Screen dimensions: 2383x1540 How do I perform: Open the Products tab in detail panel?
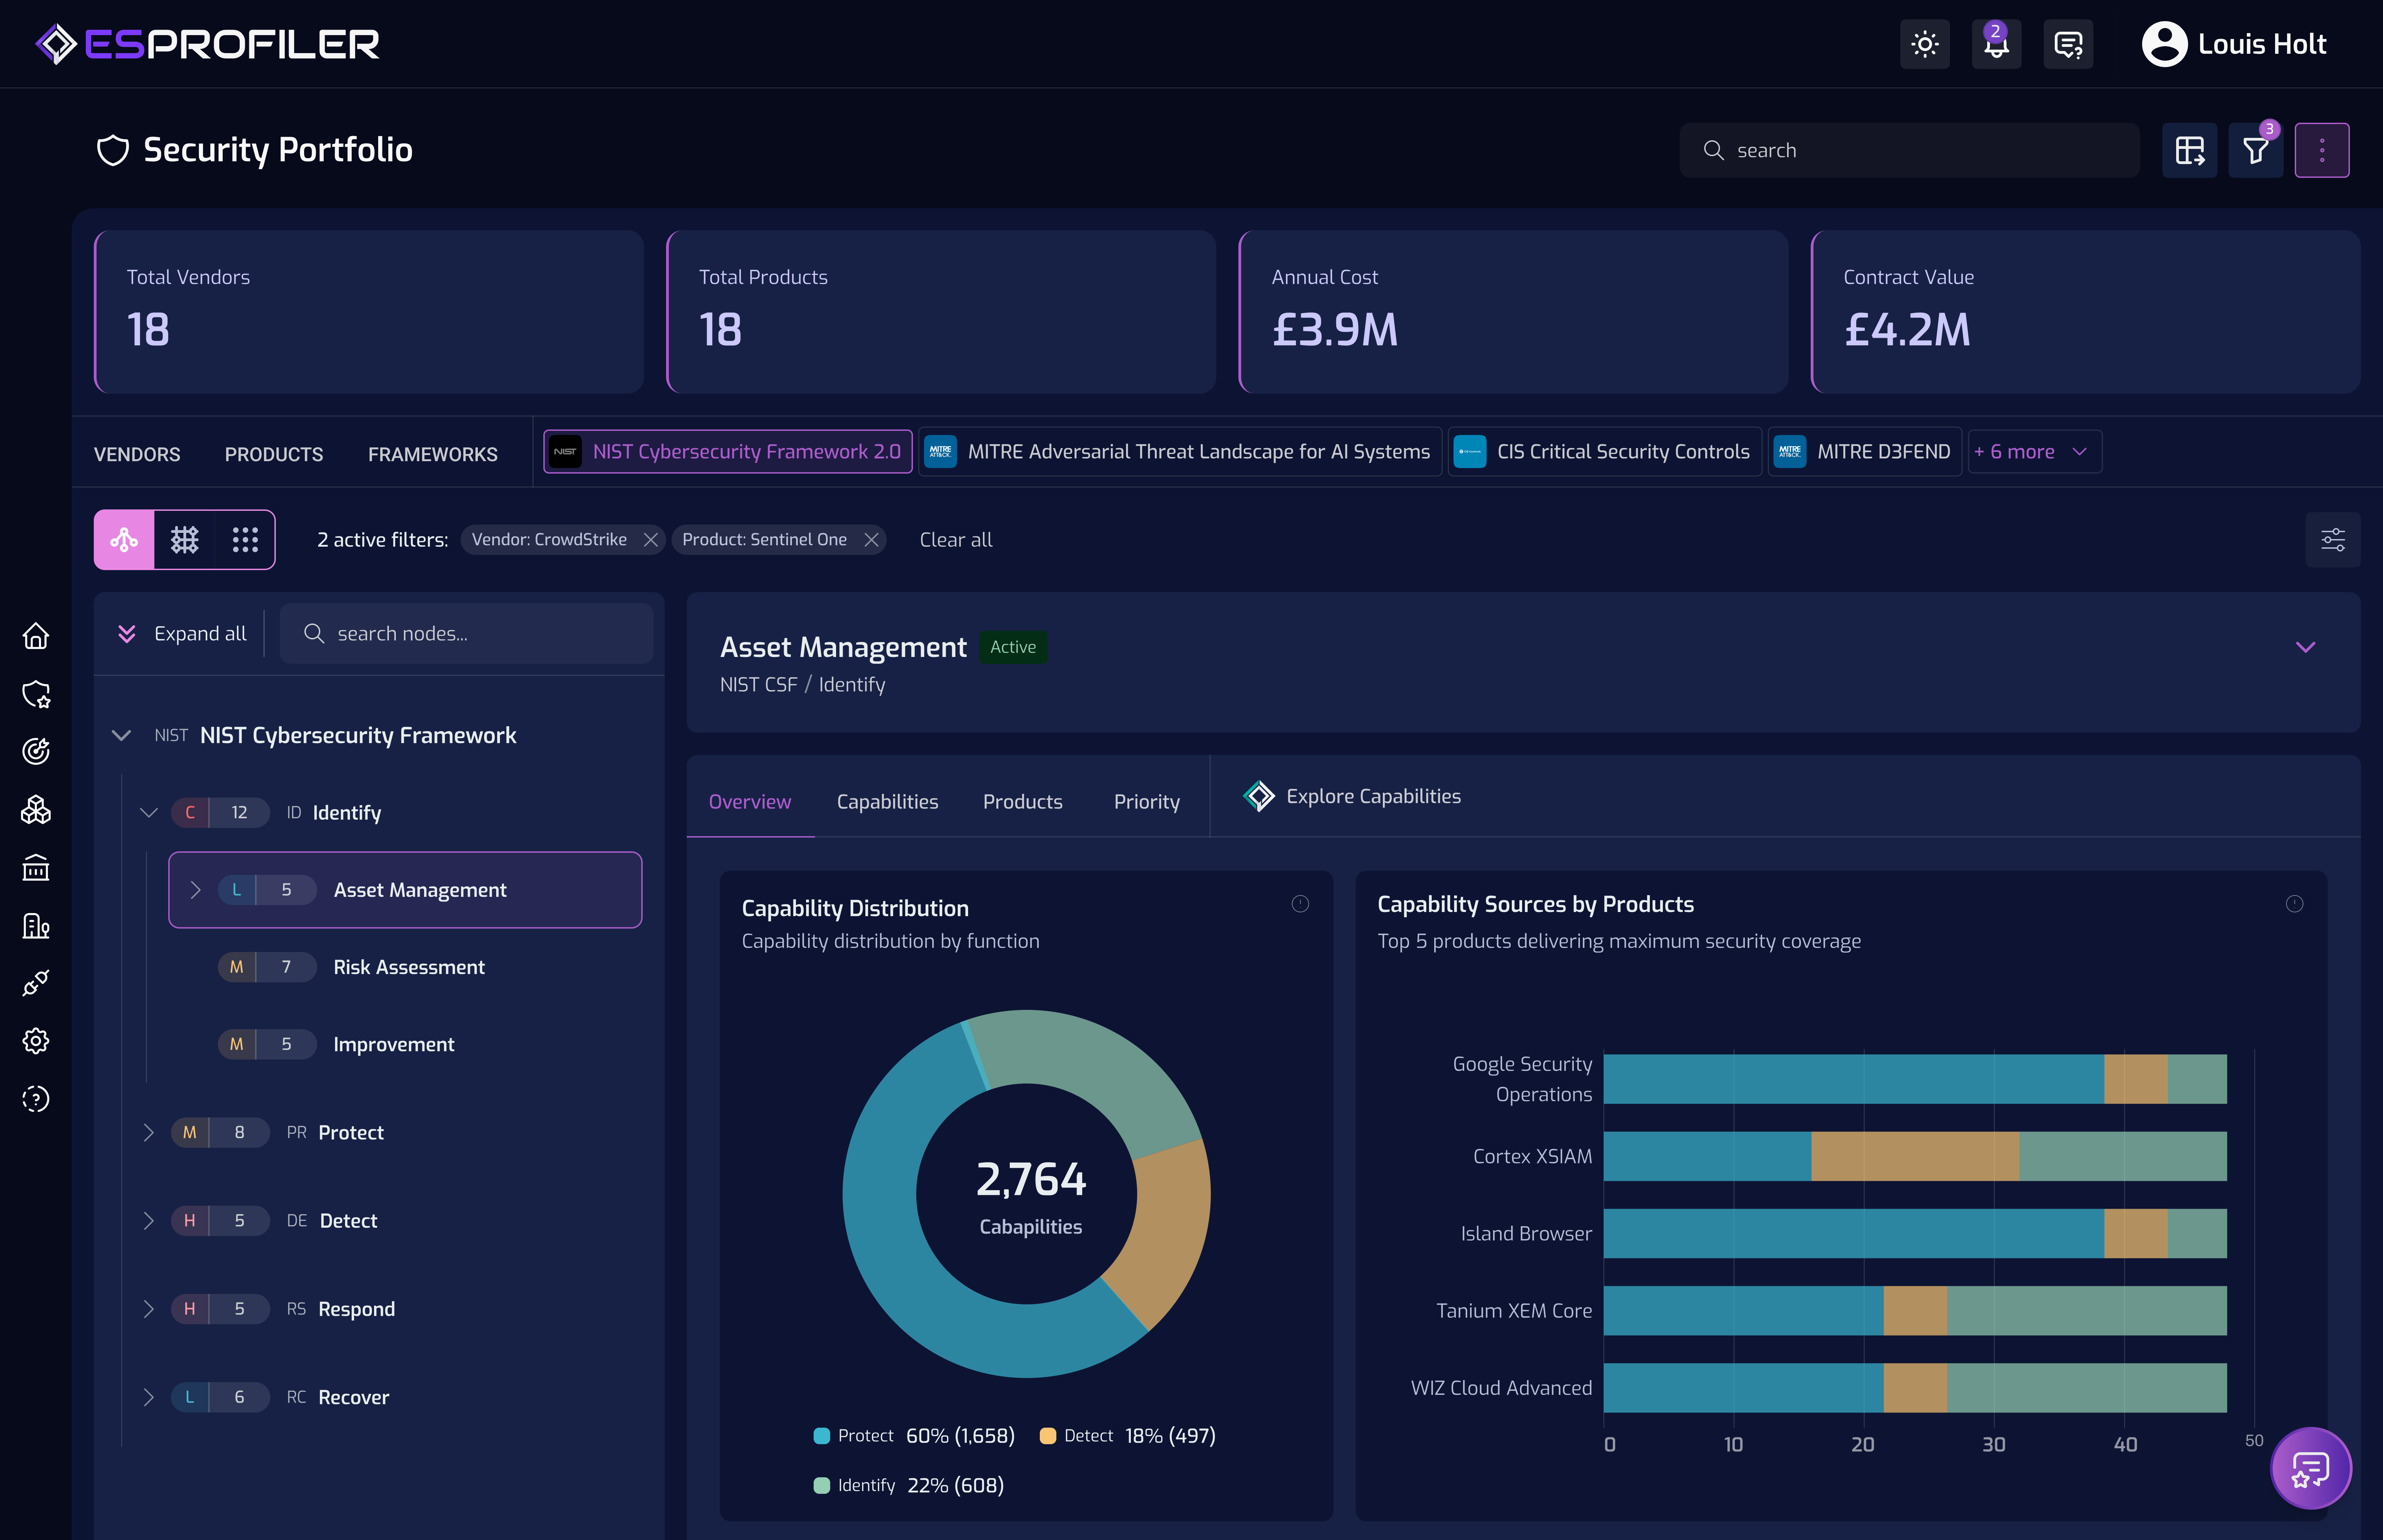[1023, 802]
